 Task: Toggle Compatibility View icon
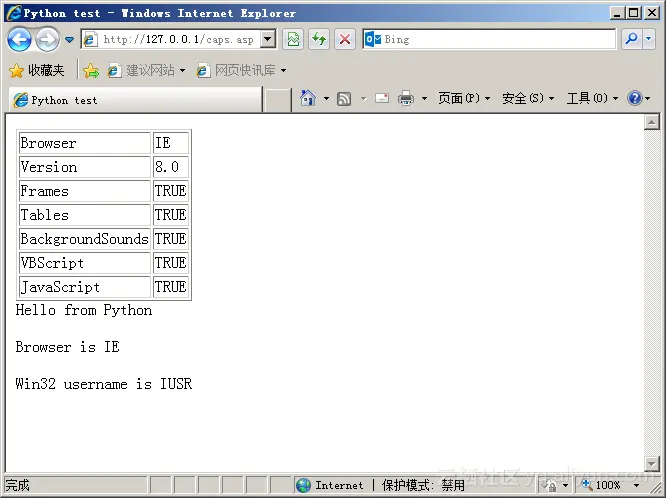[293, 40]
